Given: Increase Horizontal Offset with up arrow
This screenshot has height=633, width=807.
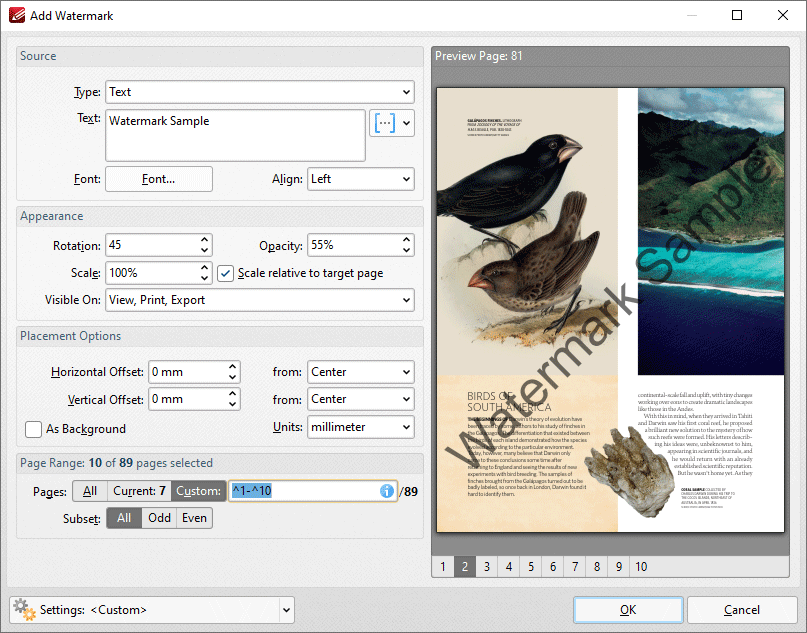Looking at the screenshot, I should tap(233, 366).
